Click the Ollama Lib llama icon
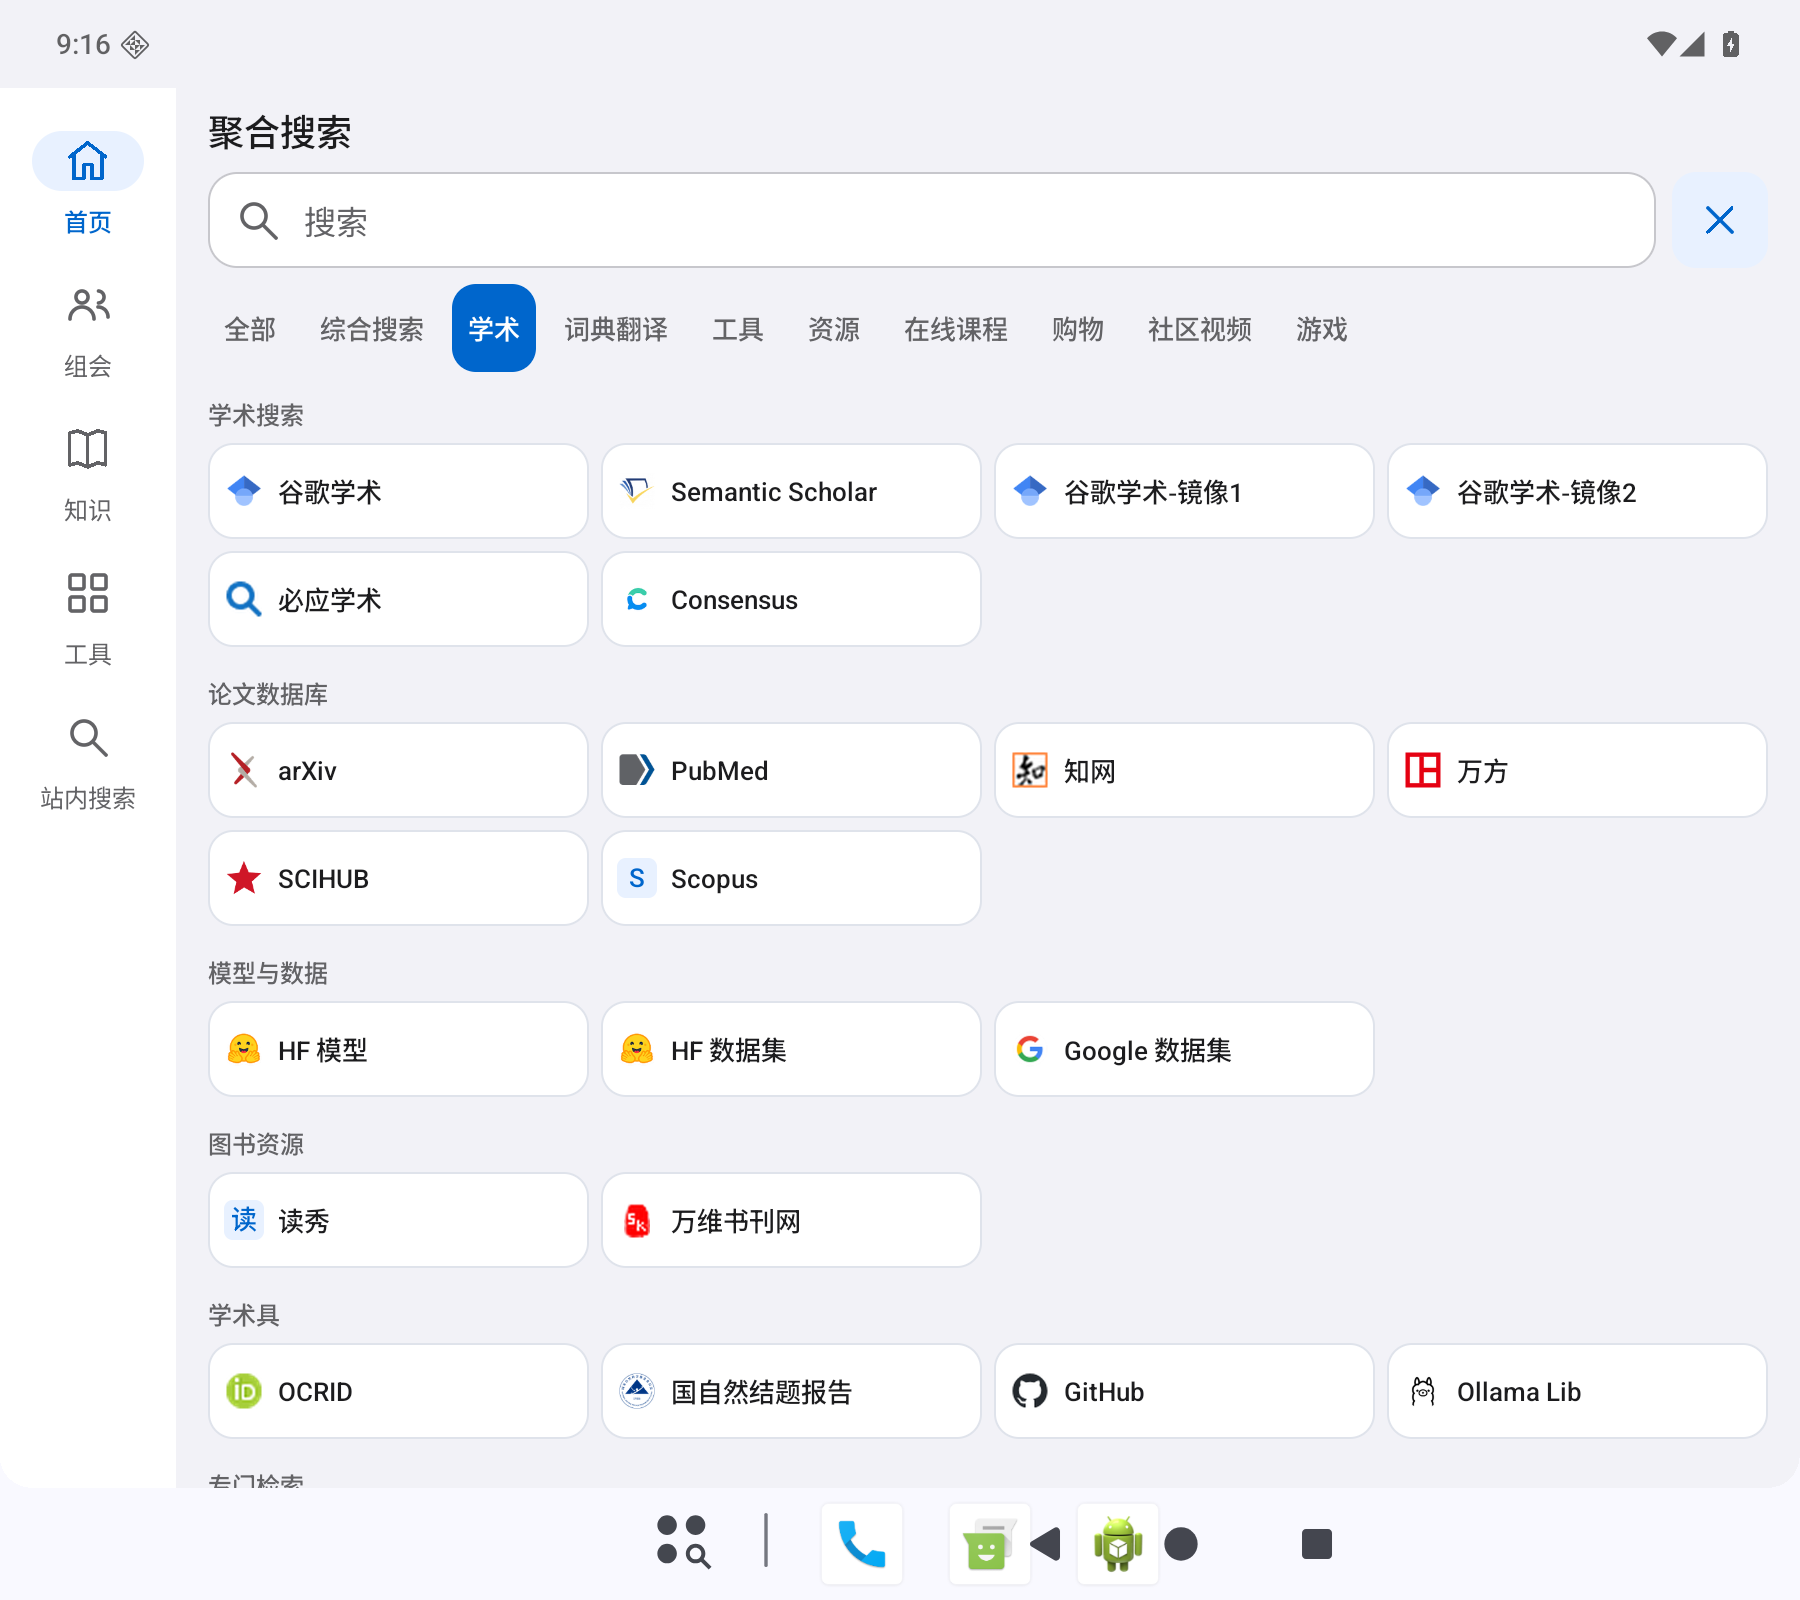1800x1600 pixels. tap(1423, 1391)
